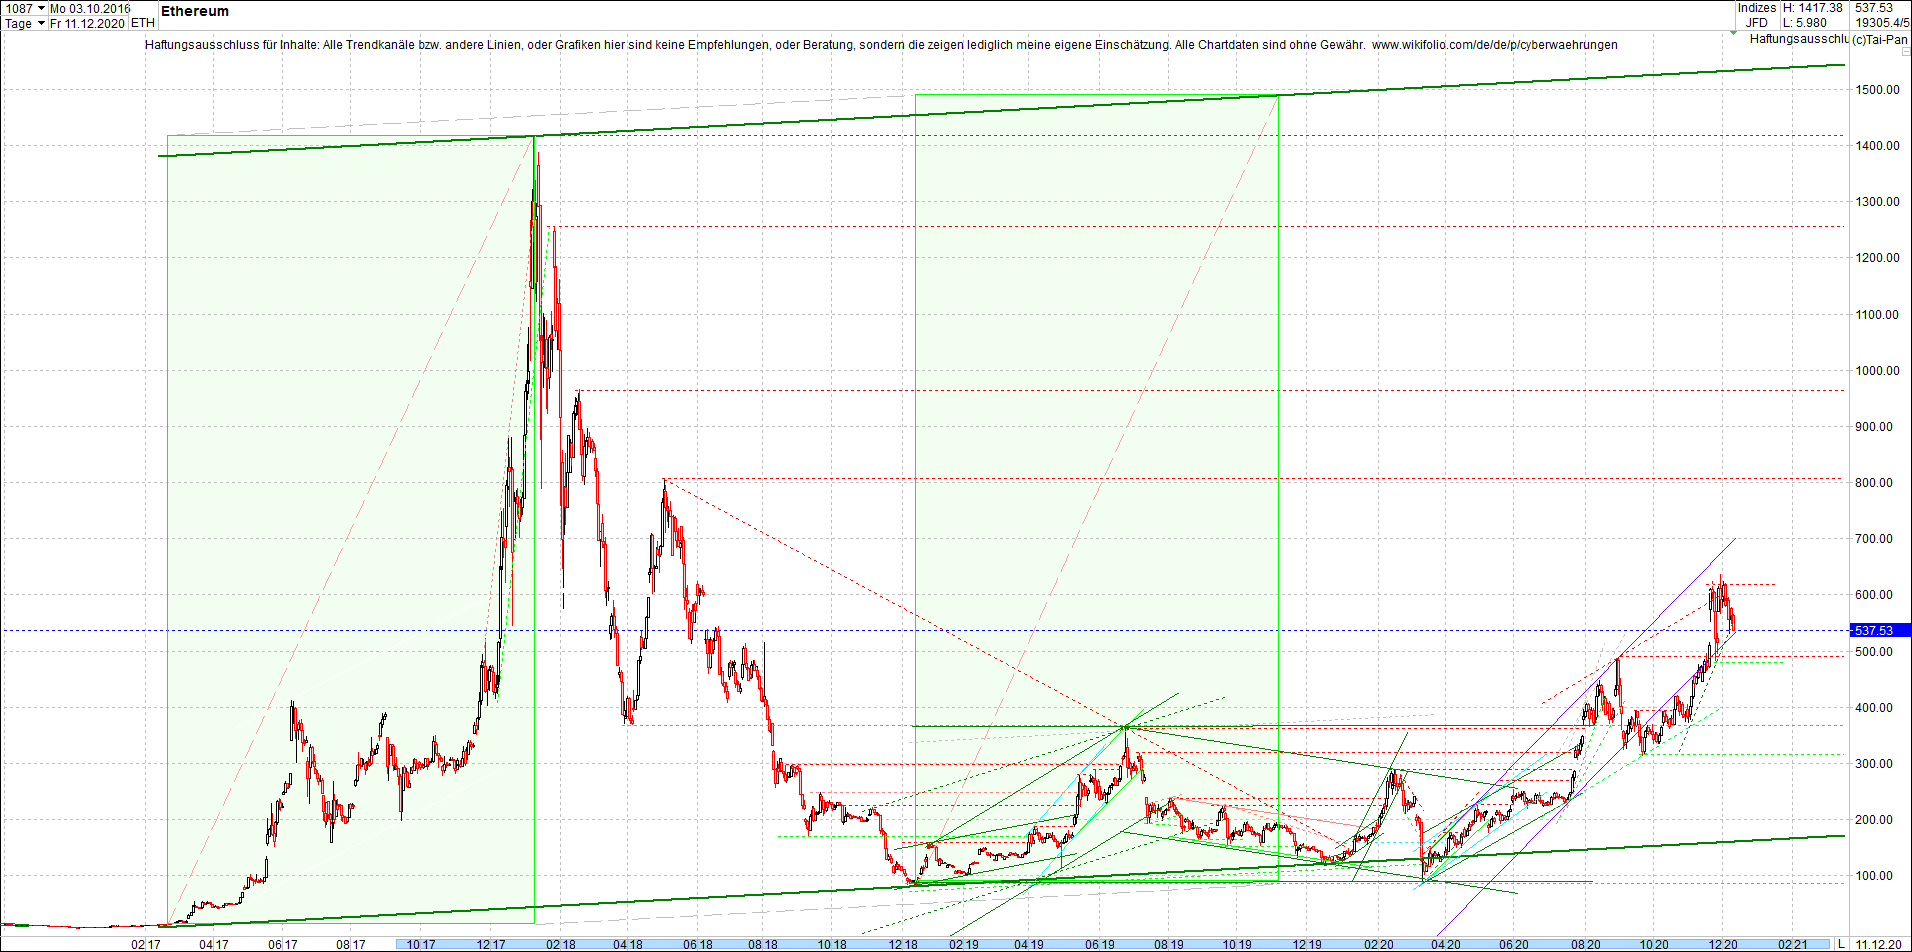Click the 06 17 time axis label
Viewport: 1912px width, 952px height.
click(x=283, y=944)
